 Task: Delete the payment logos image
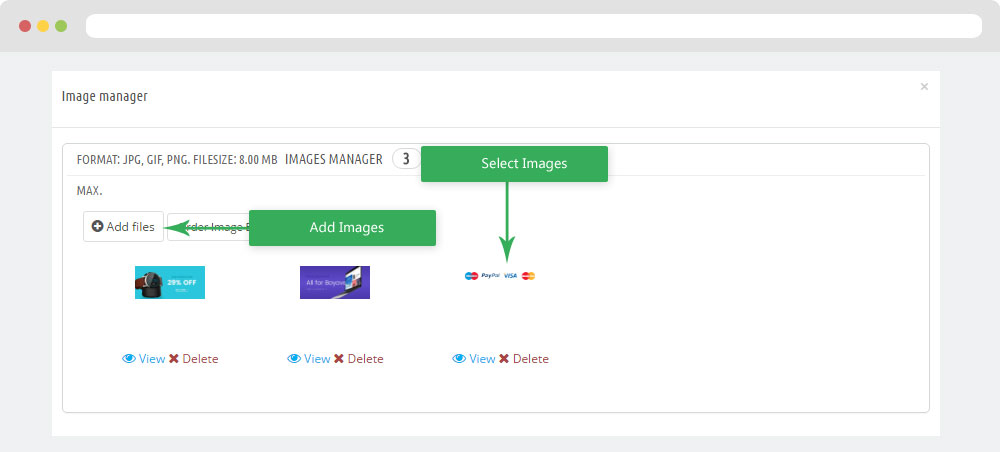coord(524,359)
